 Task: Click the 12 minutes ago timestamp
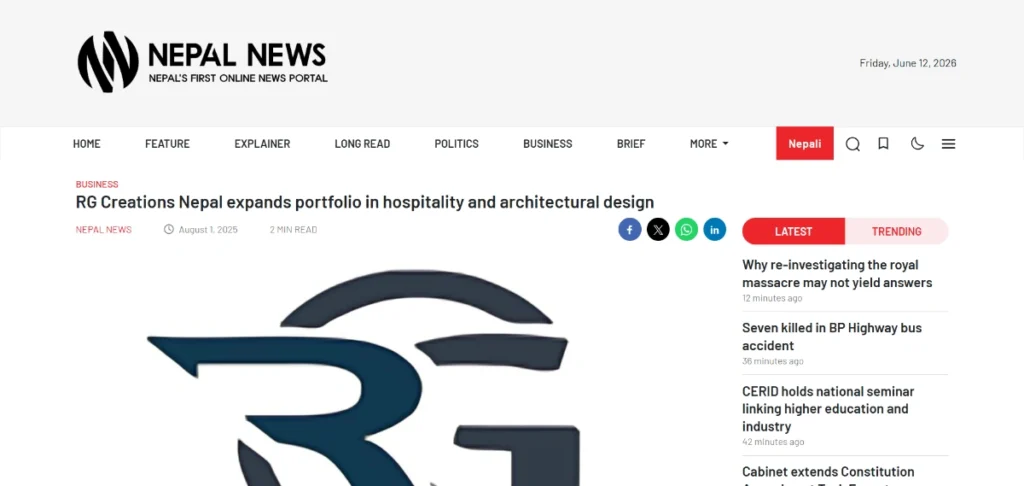coord(772,298)
